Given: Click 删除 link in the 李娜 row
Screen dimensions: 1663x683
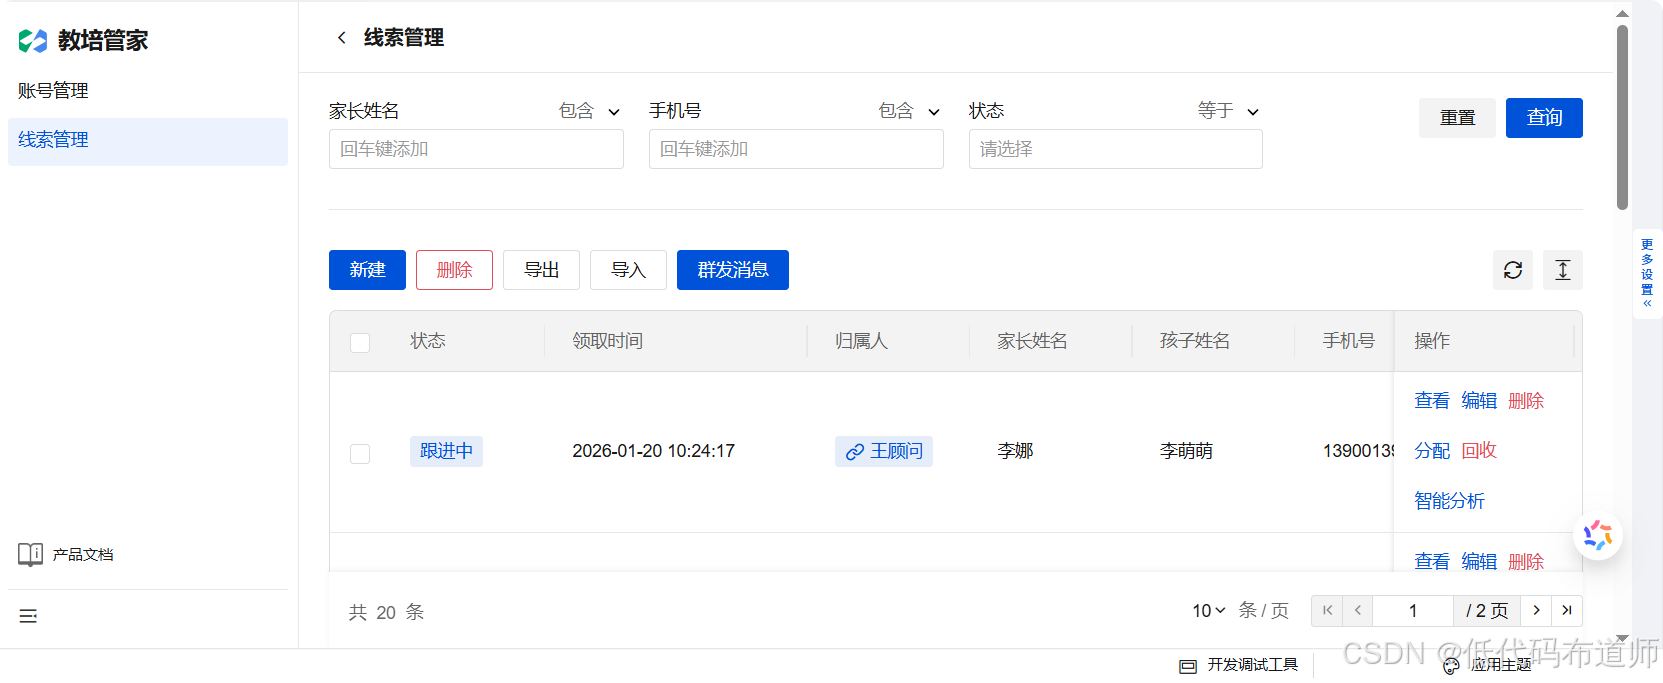Looking at the screenshot, I should click(x=1526, y=401).
